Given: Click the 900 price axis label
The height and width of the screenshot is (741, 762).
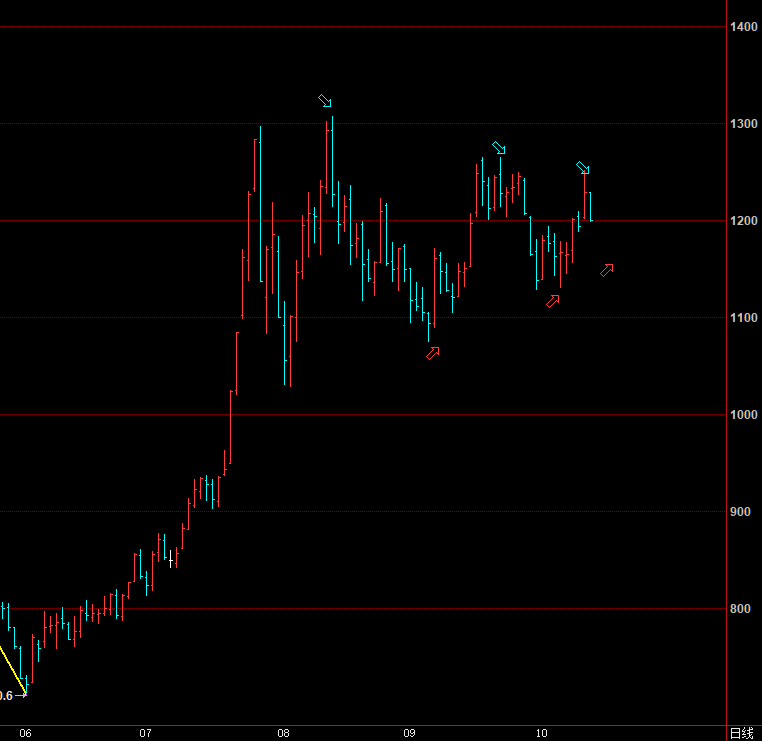Looking at the screenshot, I should coord(740,512).
